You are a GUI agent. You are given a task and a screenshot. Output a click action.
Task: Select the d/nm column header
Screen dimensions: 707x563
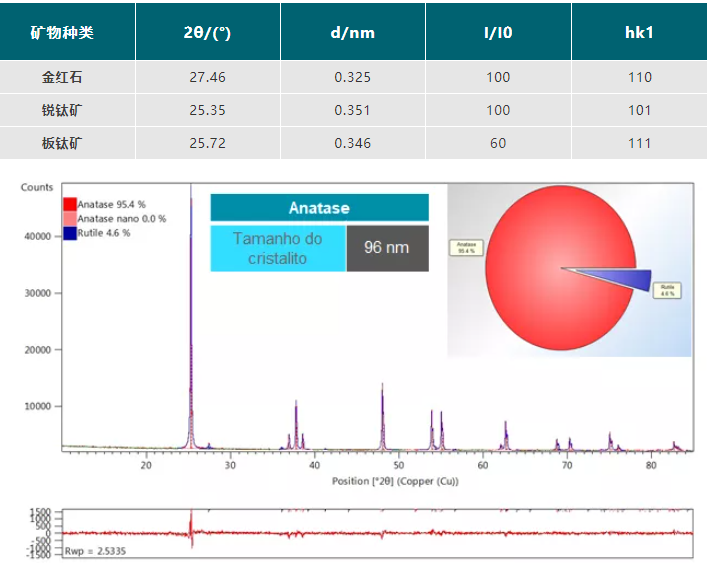click(x=352, y=32)
